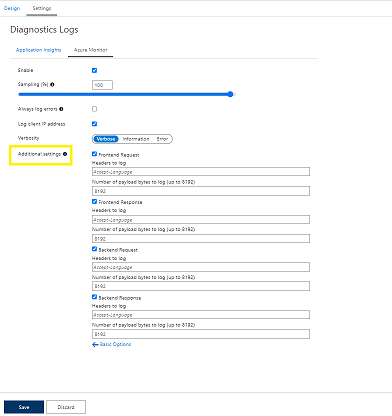Uncheck Log client IP address
The image size is (392, 416).
coord(94,124)
